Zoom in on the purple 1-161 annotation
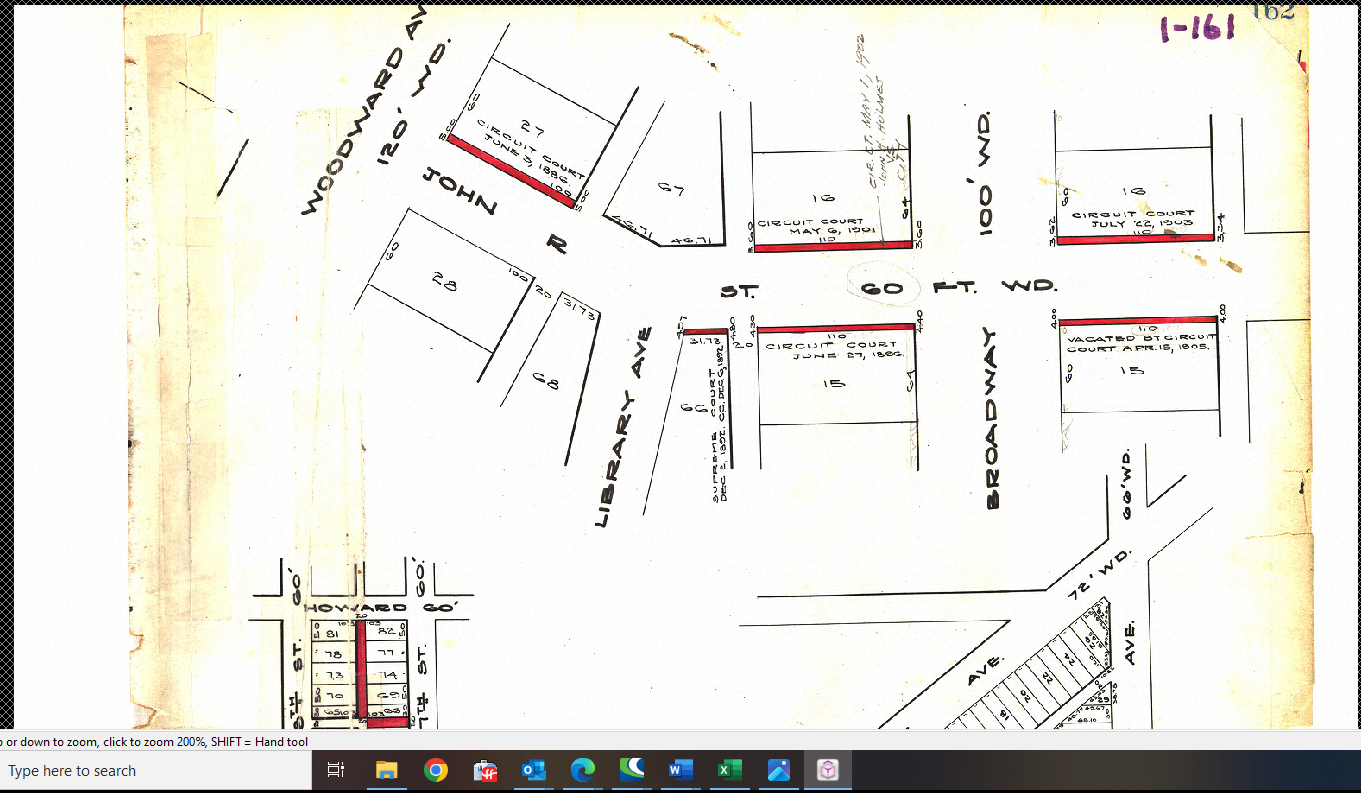Viewport: 1361px width, 794px height. coord(1197,27)
